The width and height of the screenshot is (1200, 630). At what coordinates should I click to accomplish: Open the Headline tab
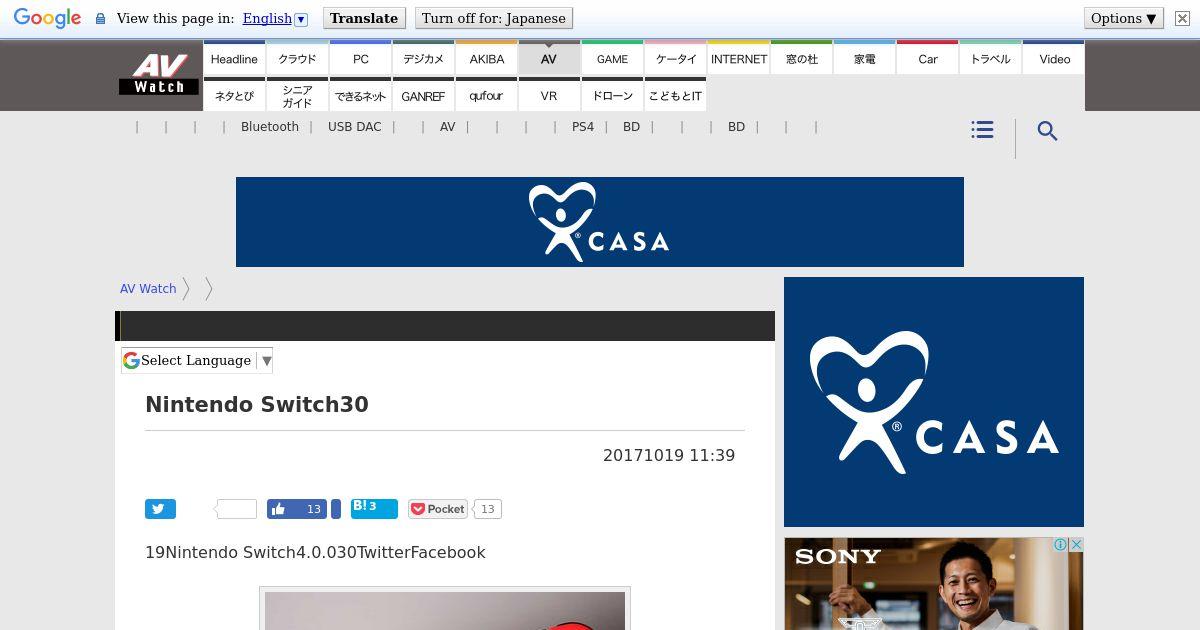point(234,58)
